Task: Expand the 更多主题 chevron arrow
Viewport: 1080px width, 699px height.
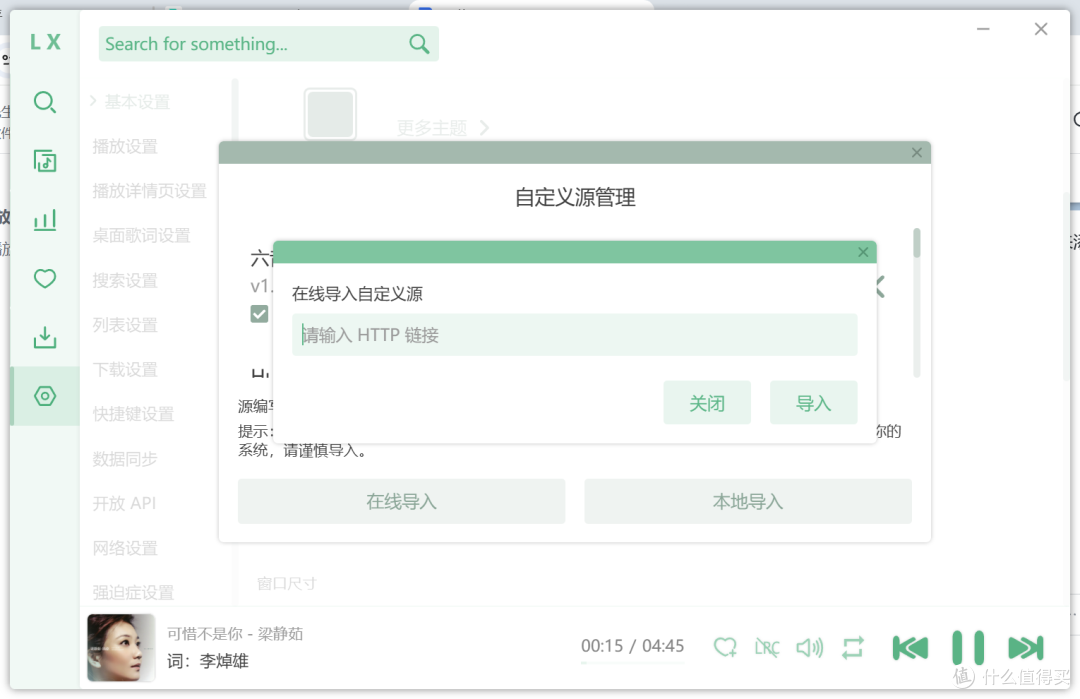Action: coord(484,127)
